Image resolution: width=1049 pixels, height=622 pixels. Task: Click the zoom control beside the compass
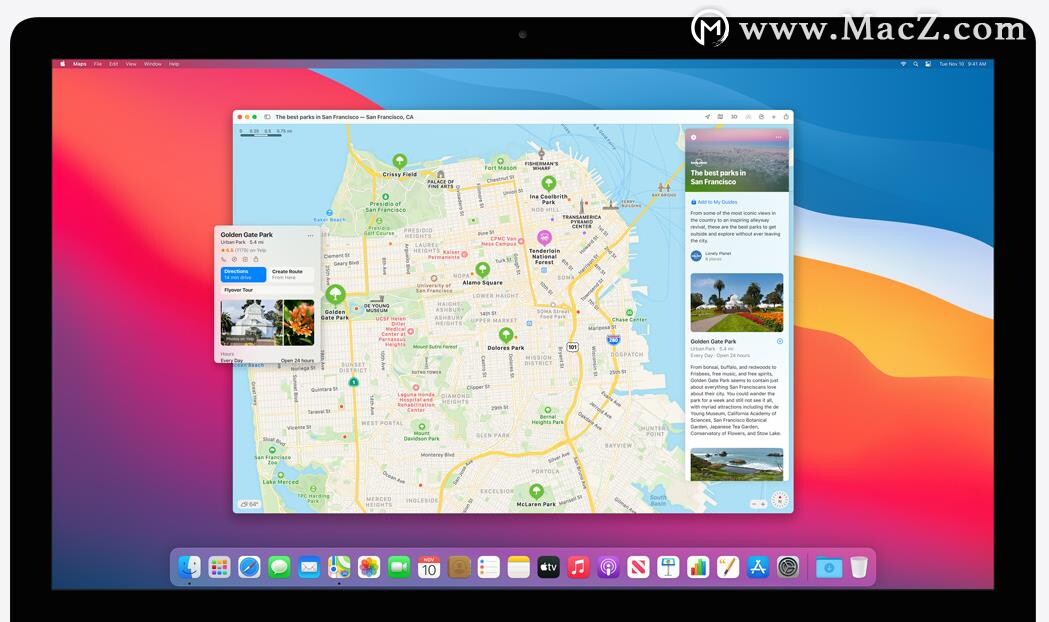(759, 504)
